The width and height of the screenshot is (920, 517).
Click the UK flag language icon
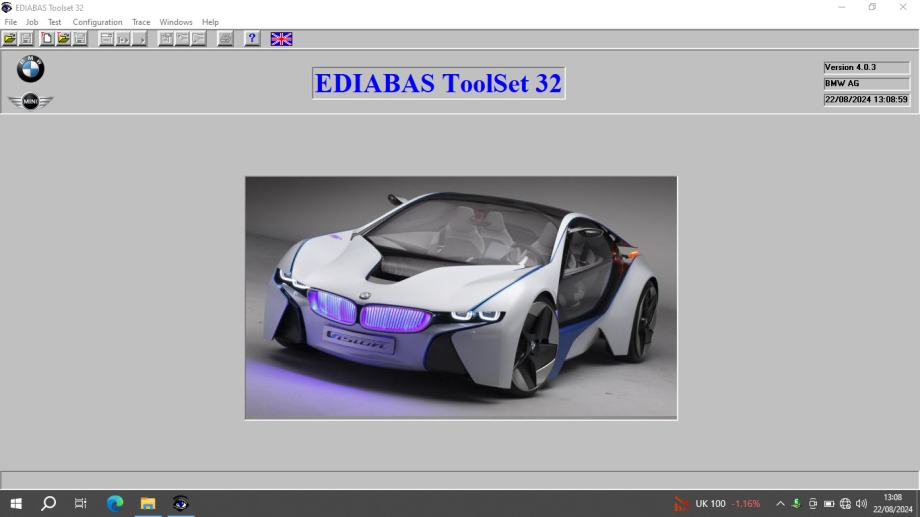click(281, 39)
